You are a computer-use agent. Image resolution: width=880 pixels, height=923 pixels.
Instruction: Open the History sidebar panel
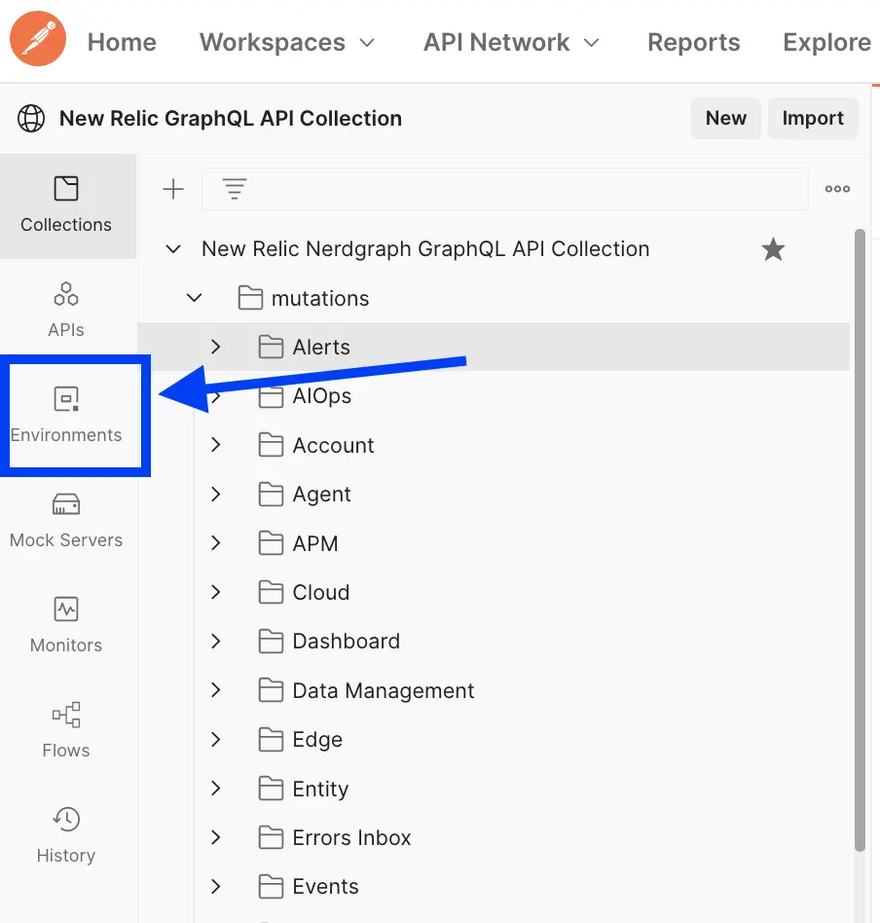click(x=66, y=835)
